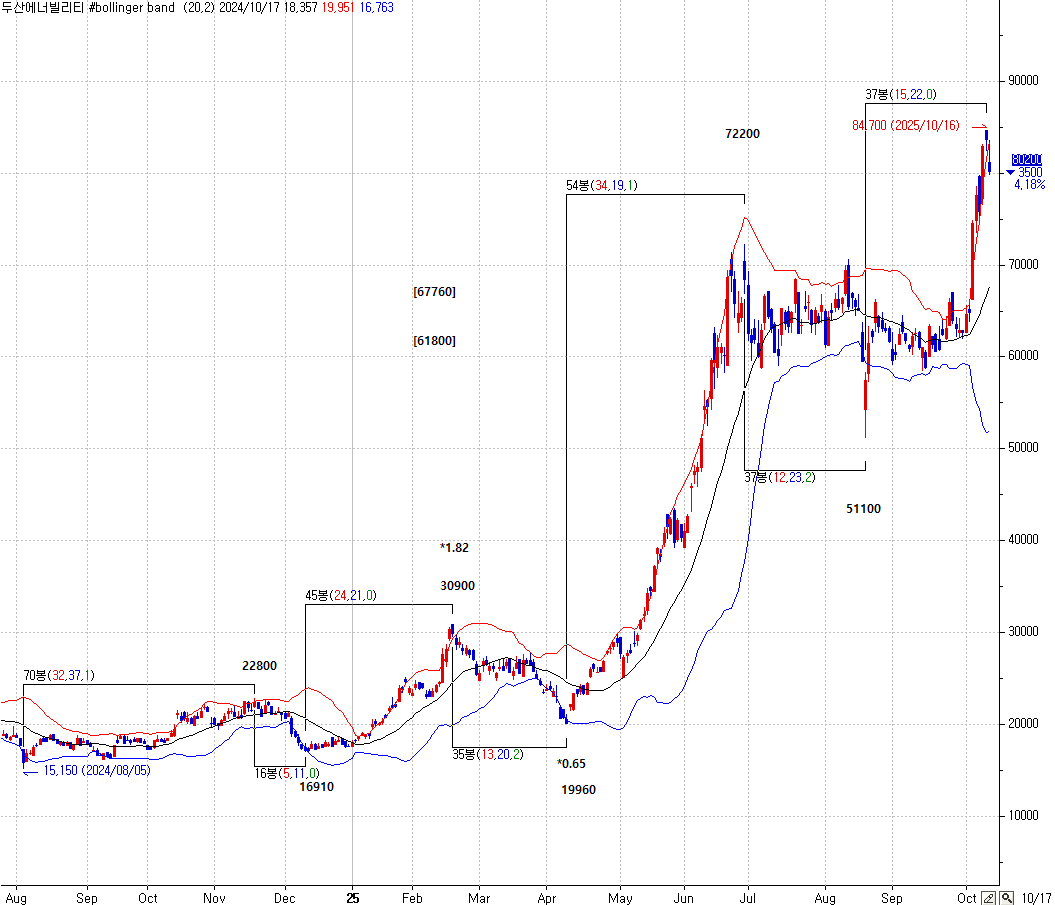Click the 16봉(5,11,0) bar count label

(x=287, y=773)
